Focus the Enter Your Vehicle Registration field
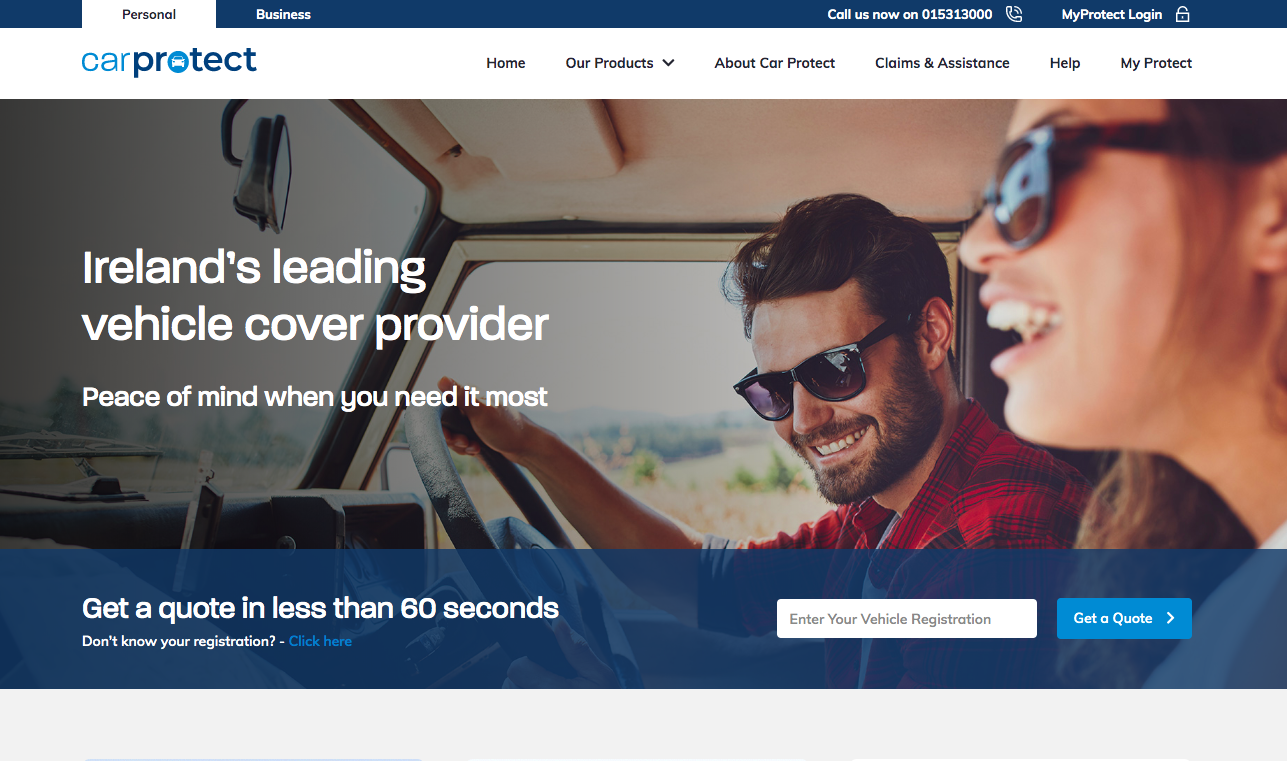Image resolution: width=1287 pixels, height=761 pixels. pyautogui.click(x=906, y=619)
